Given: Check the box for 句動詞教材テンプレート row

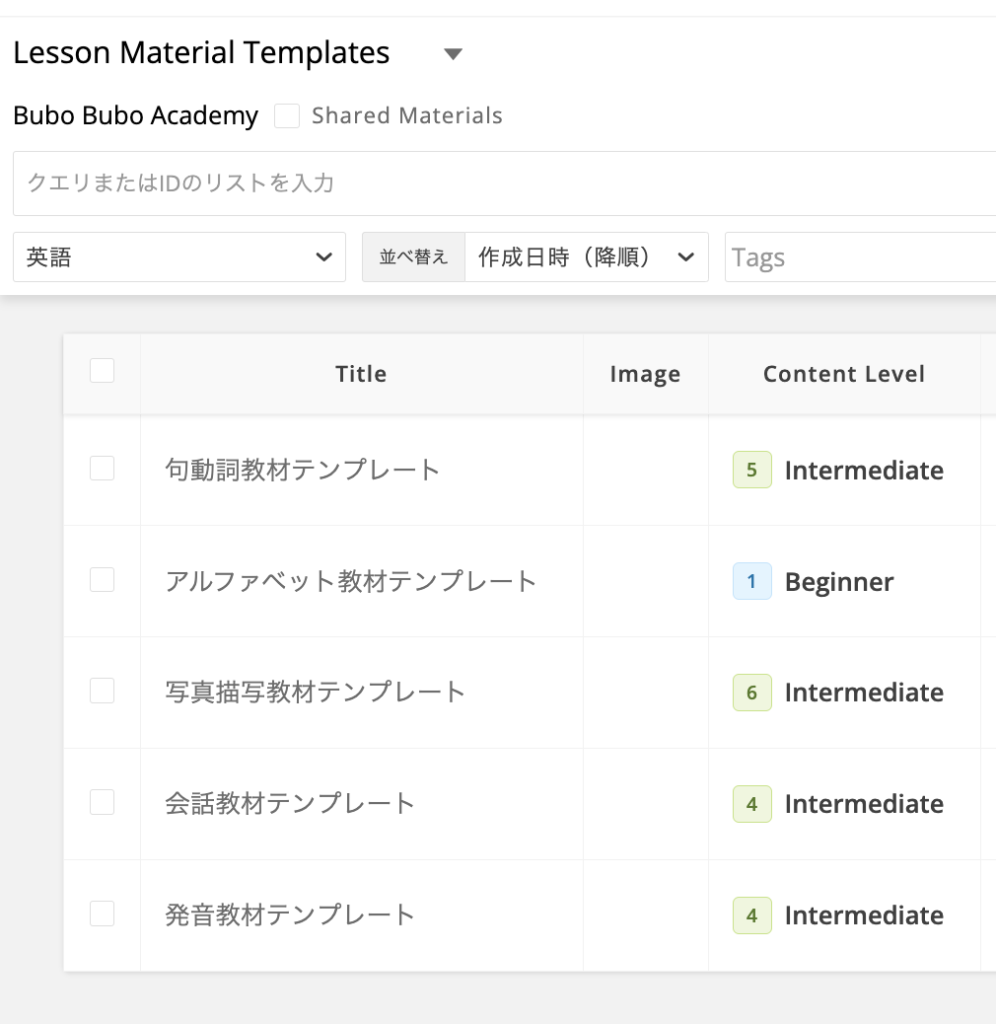Looking at the screenshot, I should tap(102, 468).
